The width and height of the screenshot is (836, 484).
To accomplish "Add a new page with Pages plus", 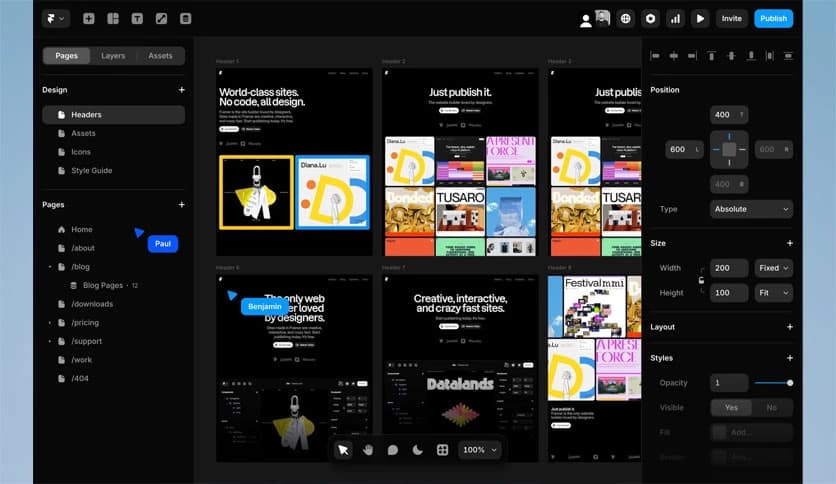I will click(x=182, y=205).
